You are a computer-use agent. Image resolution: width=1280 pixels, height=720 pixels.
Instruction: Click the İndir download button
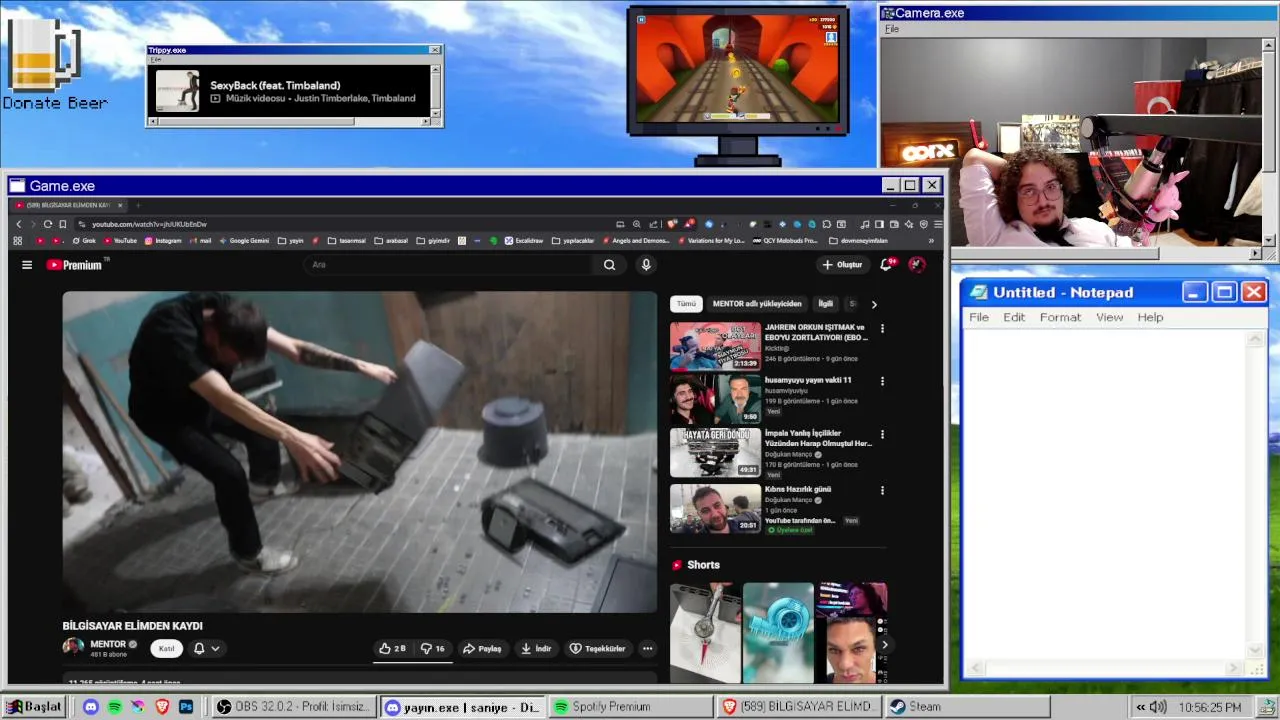pyautogui.click(x=536, y=649)
